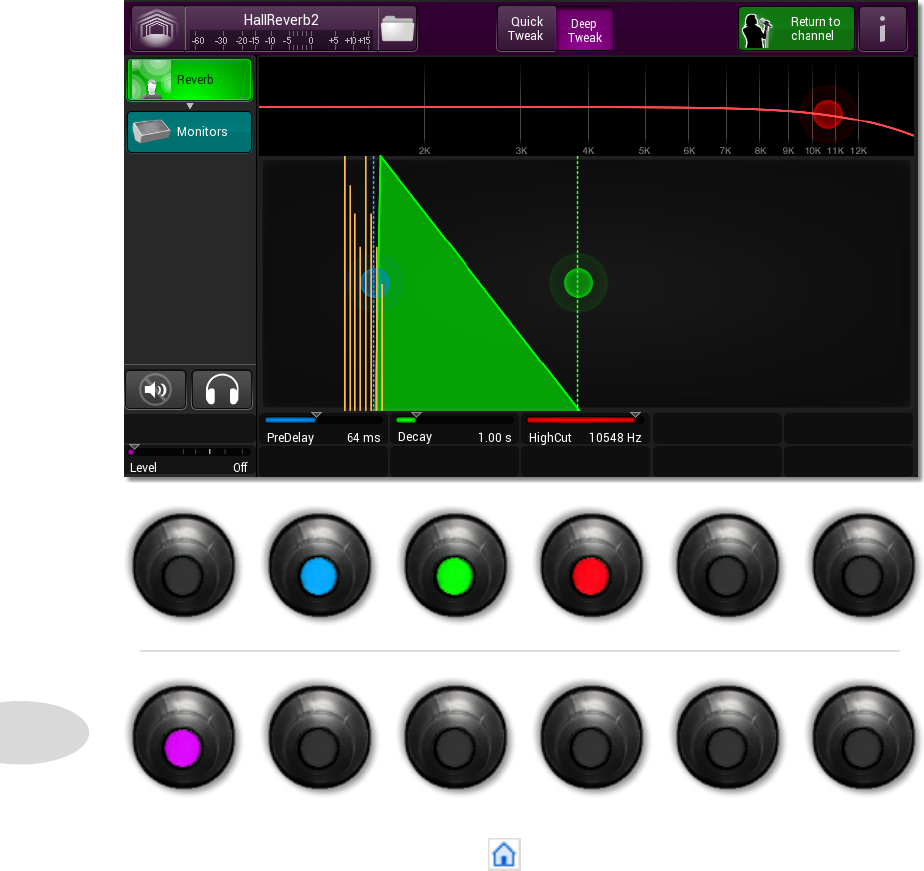Image resolution: width=924 pixels, height=871 pixels.
Task: Open the info button
Action: pos(882,28)
